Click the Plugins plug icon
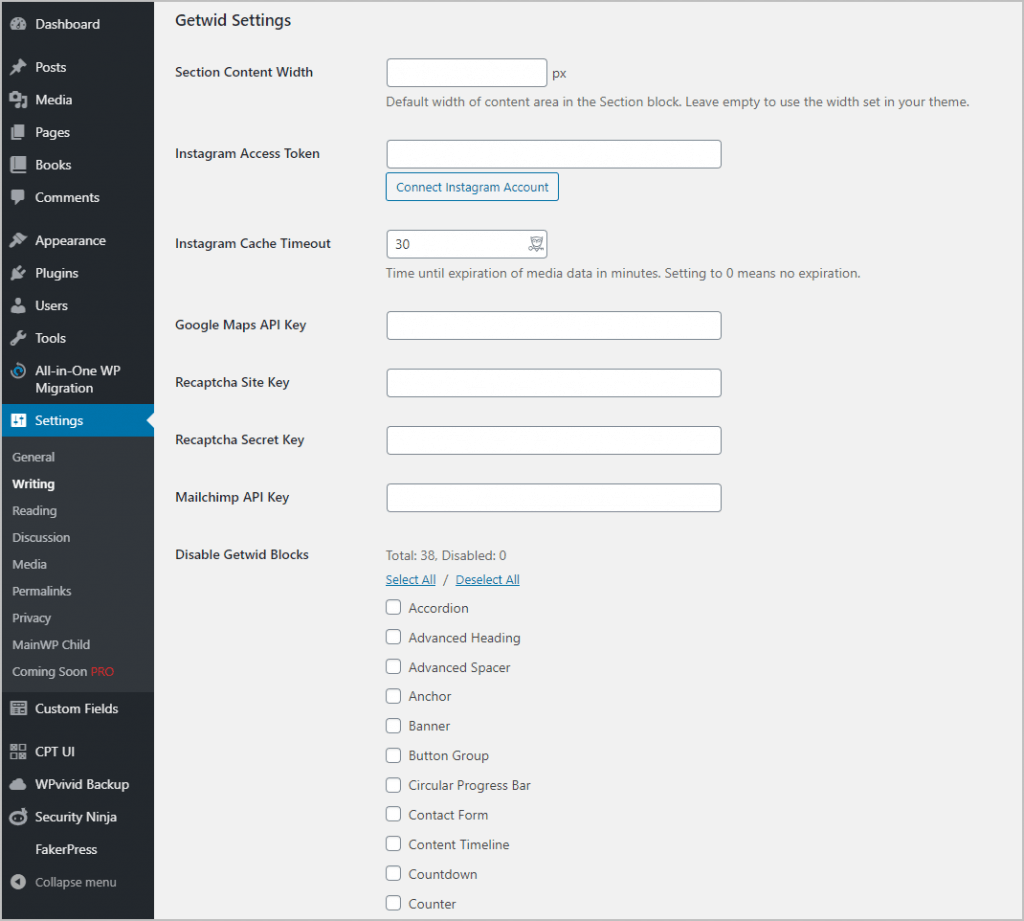1024x921 pixels. (x=18, y=273)
